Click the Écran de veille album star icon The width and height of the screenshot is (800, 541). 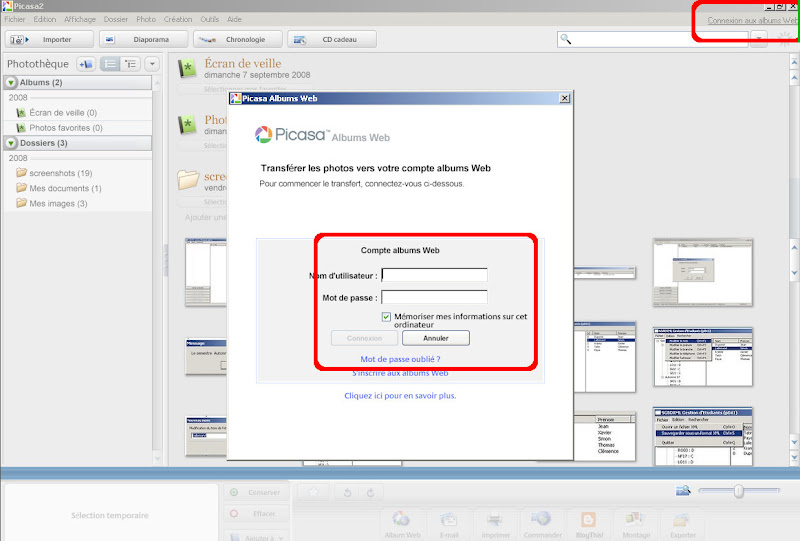187,68
